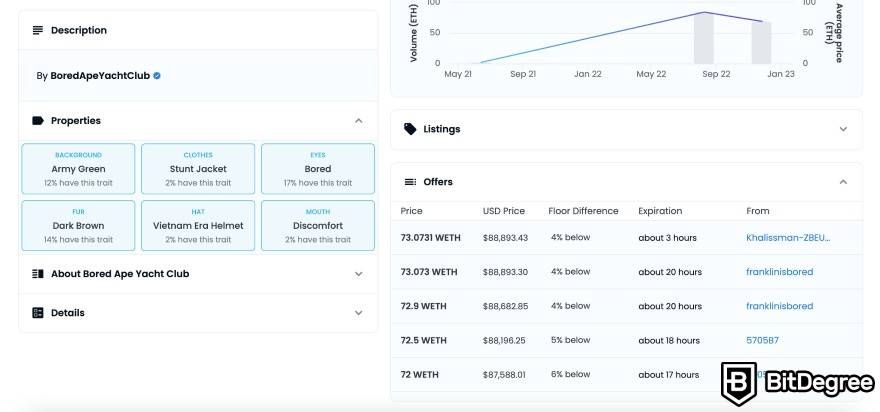
Task: Click the Sep 22 volume bar in chart
Action: (x=704, y=38)
